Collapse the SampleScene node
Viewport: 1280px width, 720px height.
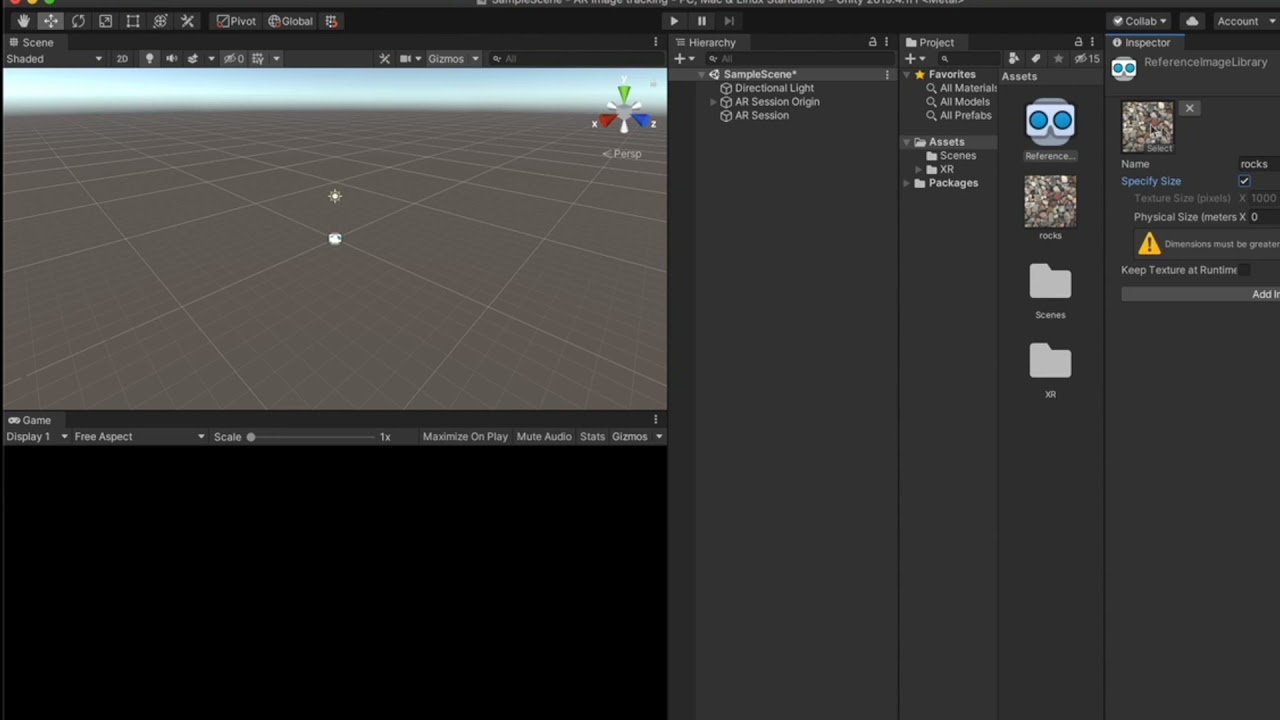(702, 75)
